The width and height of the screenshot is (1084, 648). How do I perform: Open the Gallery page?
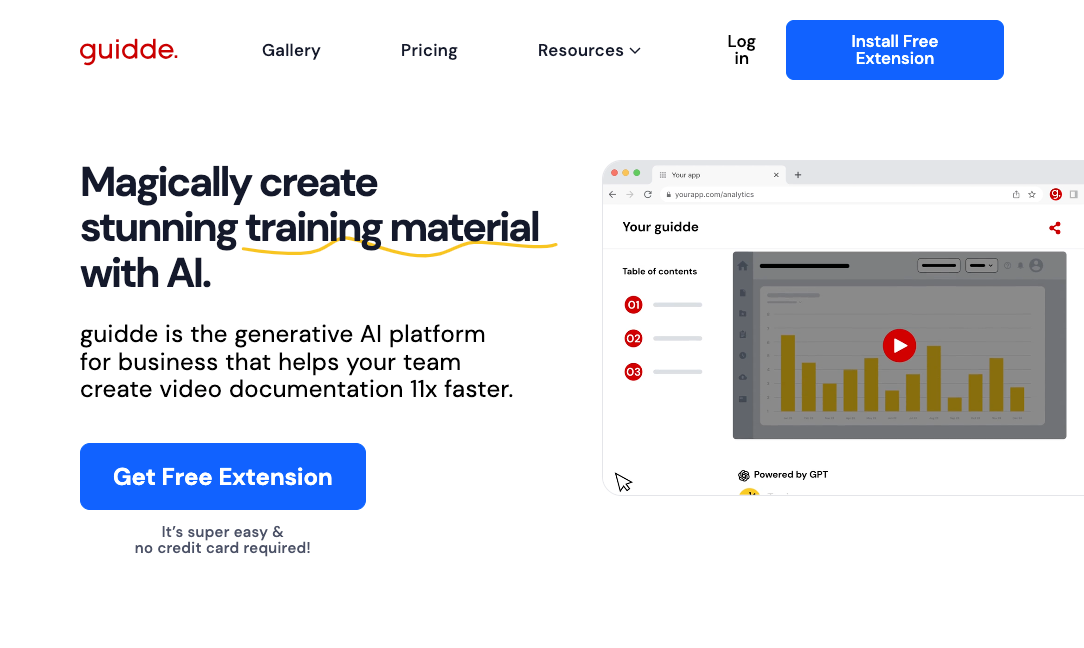[x=291, y=50]
